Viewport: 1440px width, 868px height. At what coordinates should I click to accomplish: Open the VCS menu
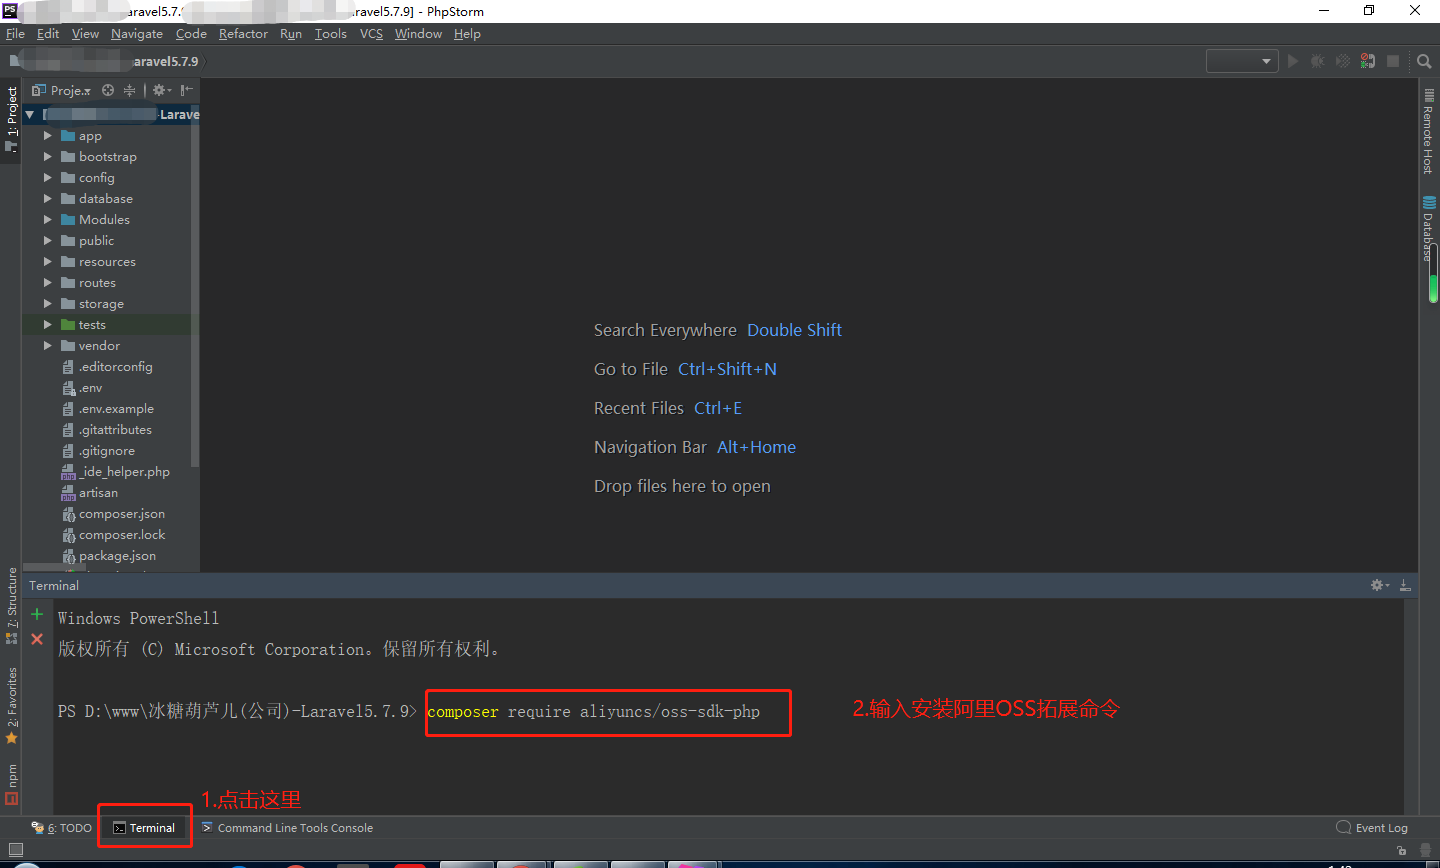[x=371, y=34]
